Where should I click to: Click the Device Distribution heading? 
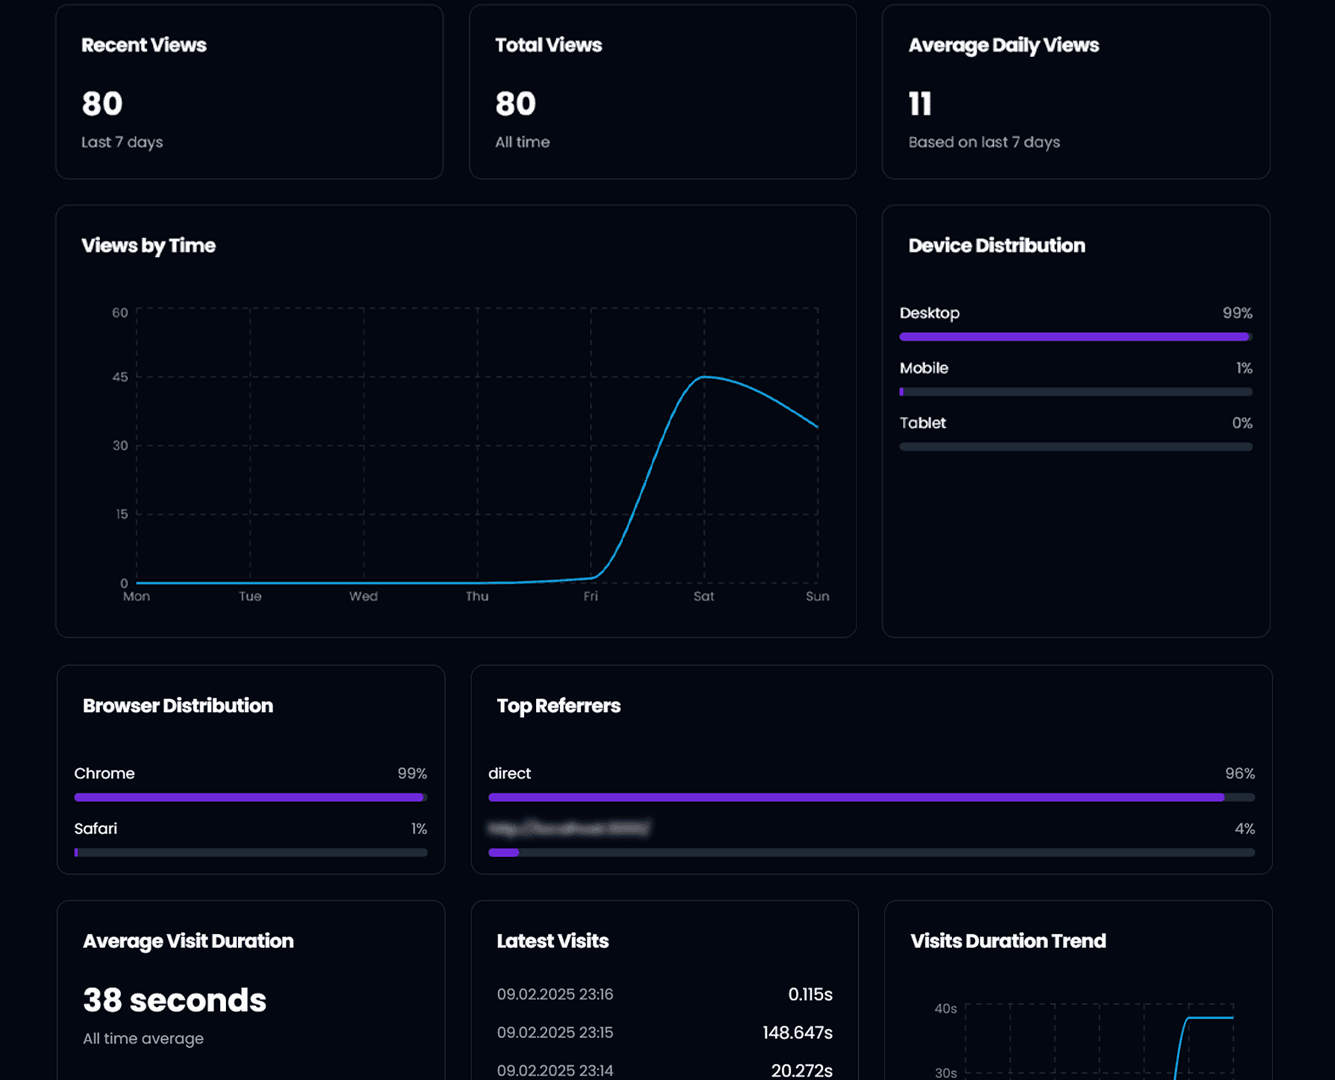pos(996,246)
